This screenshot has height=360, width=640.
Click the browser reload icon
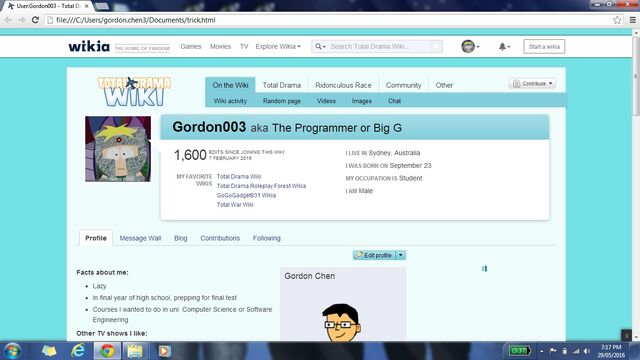click(x=36, y=20)
